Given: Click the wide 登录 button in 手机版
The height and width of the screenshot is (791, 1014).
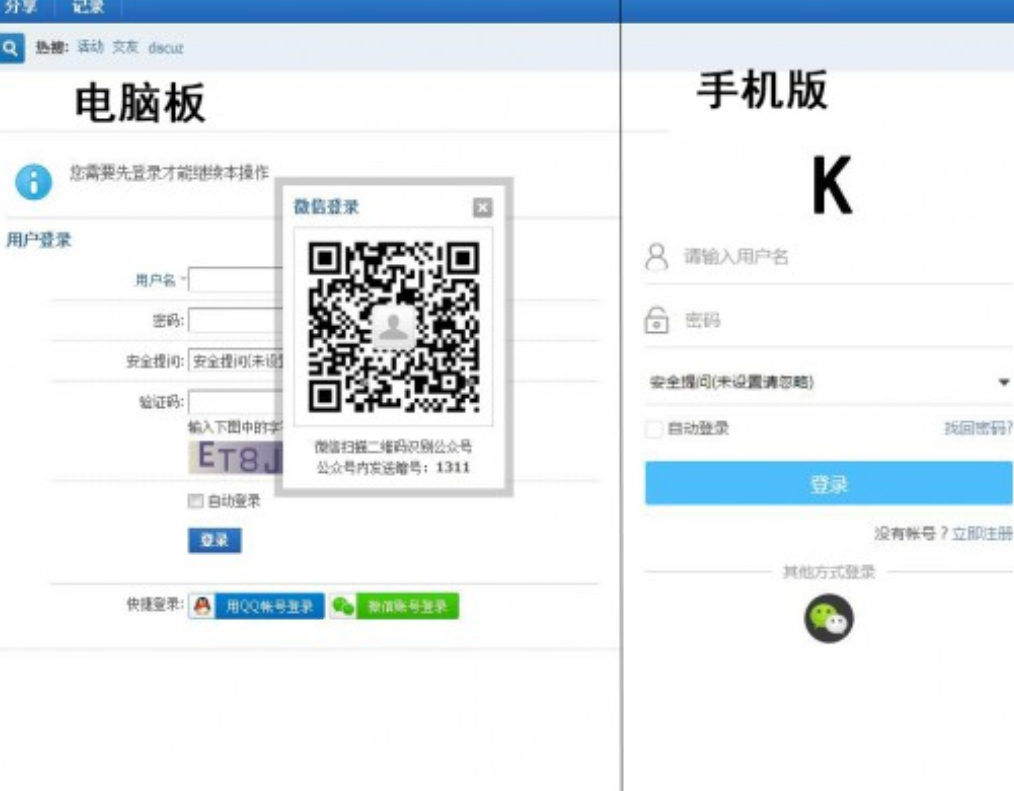Looking at the screenshot, I should (x=828, y=483).
